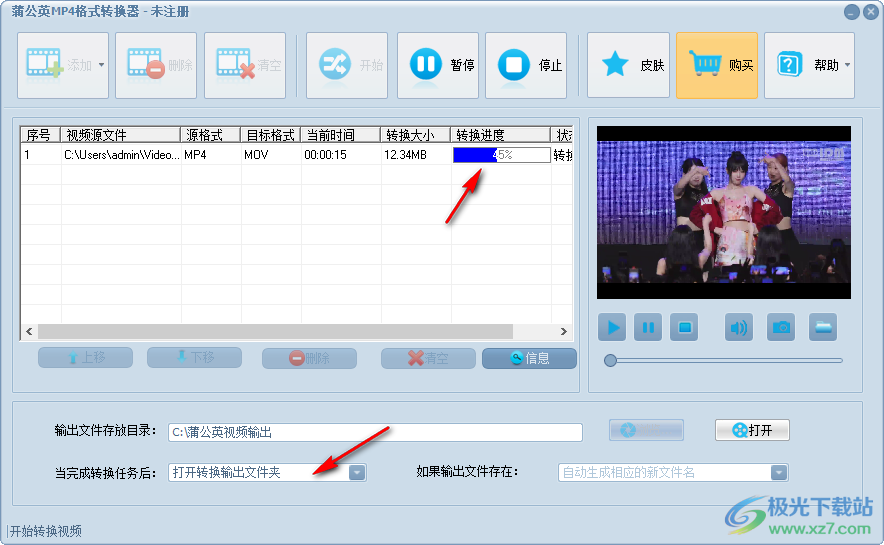Click the 删除 toolbar button with film icon
The height and width of the screenshot is (545, 884).
[156, 65]
